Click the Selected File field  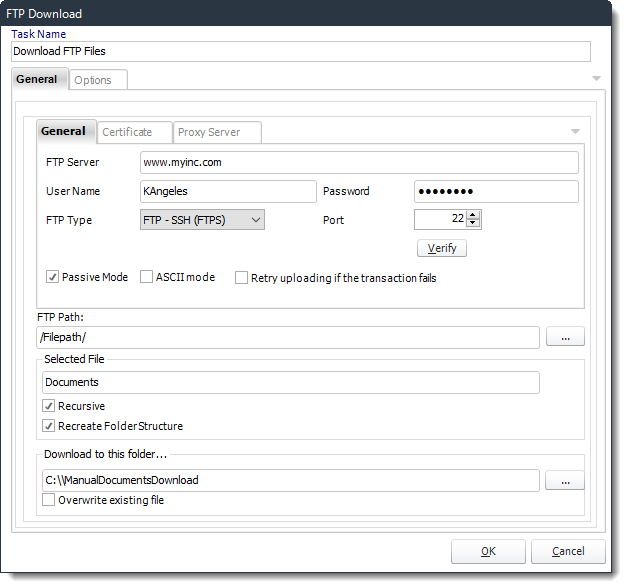pyautogui.click(x=291, y=382)
